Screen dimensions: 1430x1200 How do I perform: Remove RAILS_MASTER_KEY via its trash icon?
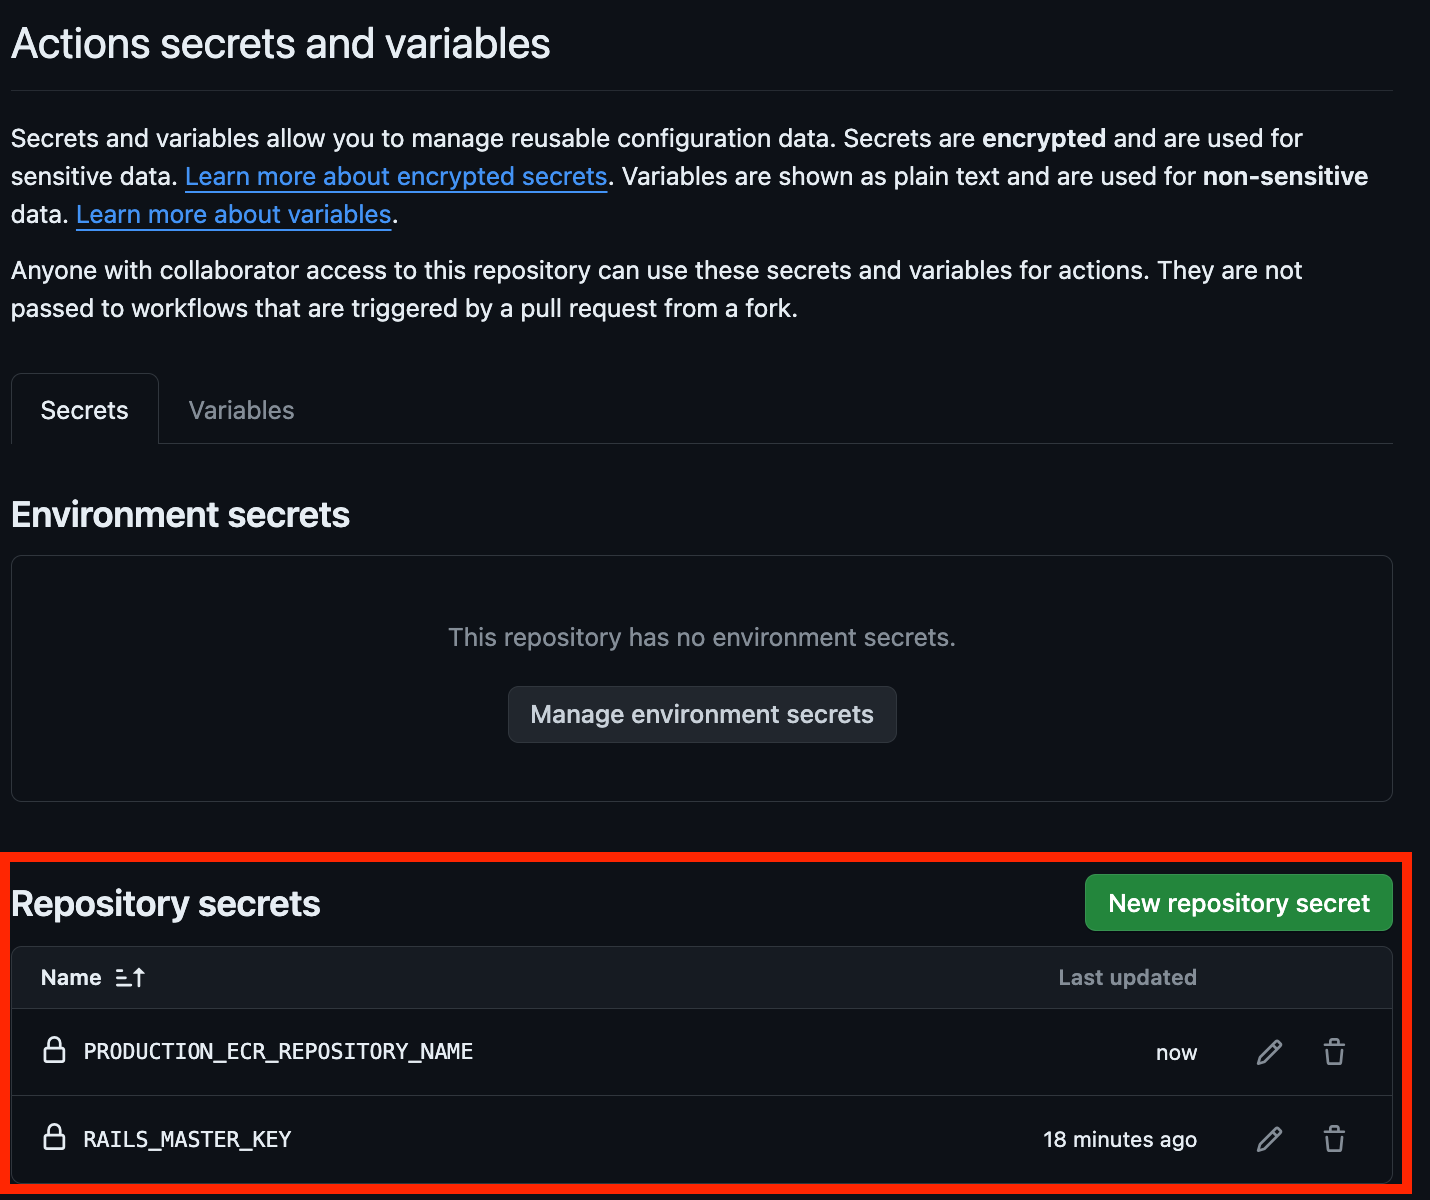coord(1333,1139)
